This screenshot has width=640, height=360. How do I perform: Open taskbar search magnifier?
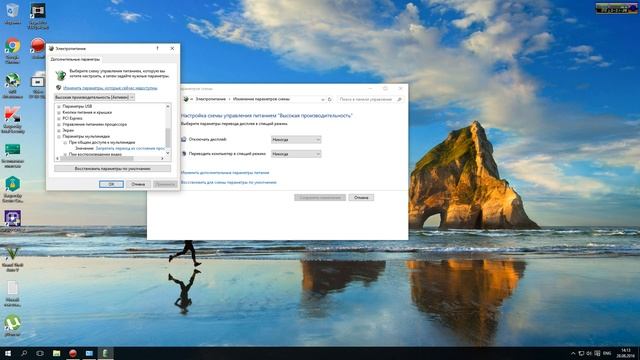click(x=24, y=353)
